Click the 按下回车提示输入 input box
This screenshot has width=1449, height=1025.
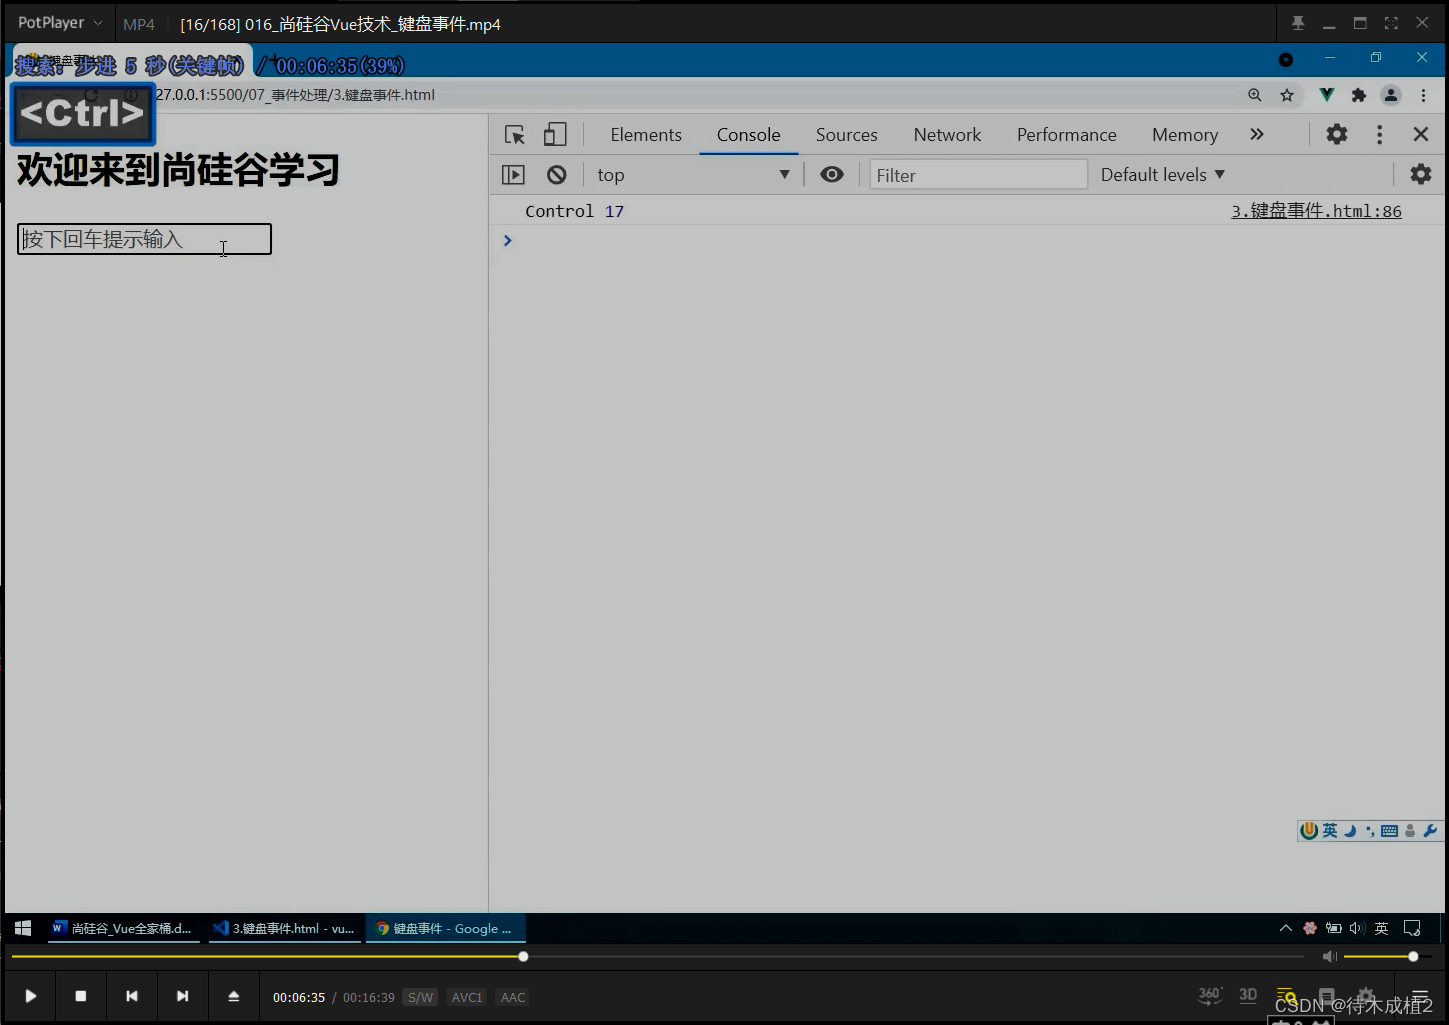click(x=144, y=239)
